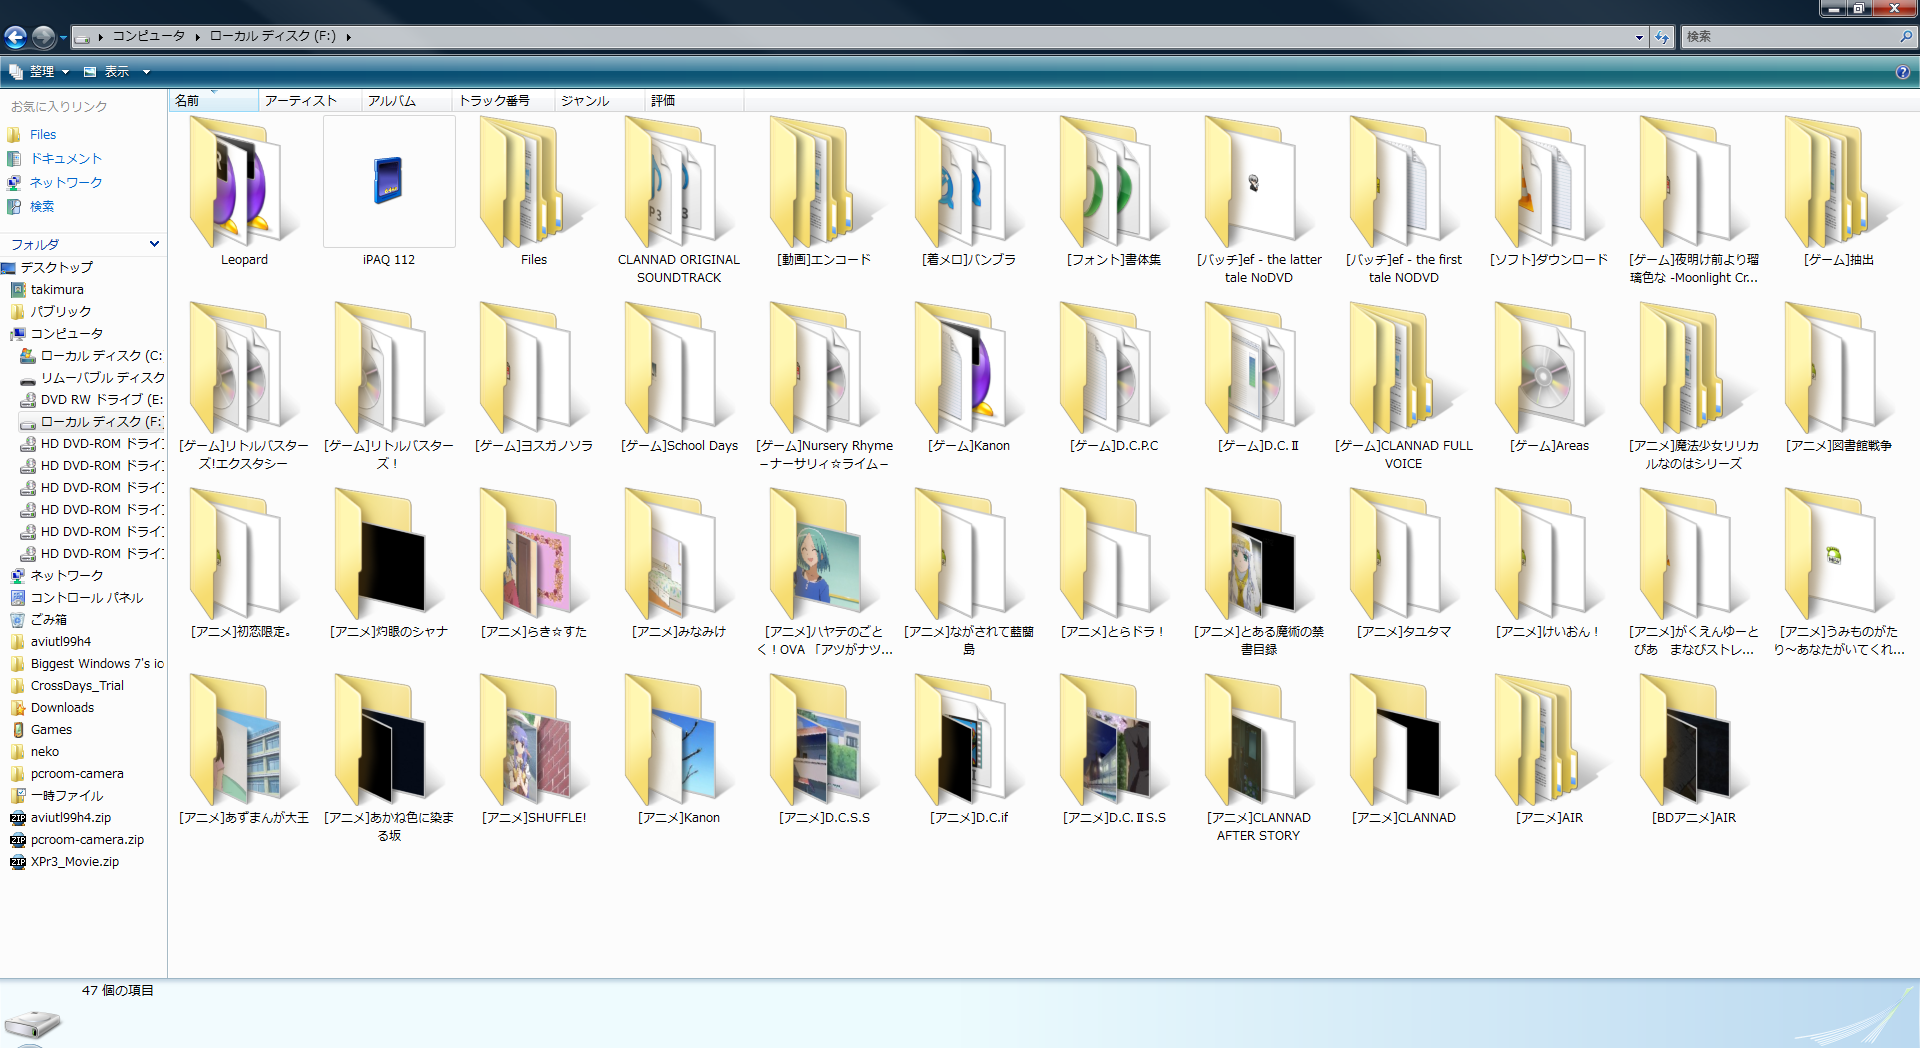Viewport: 1920px width, 1048px height.
Task: Open the [ゲーム]CLANNAD FULL VOICE folder
Action: click(x=1404, y=369)
